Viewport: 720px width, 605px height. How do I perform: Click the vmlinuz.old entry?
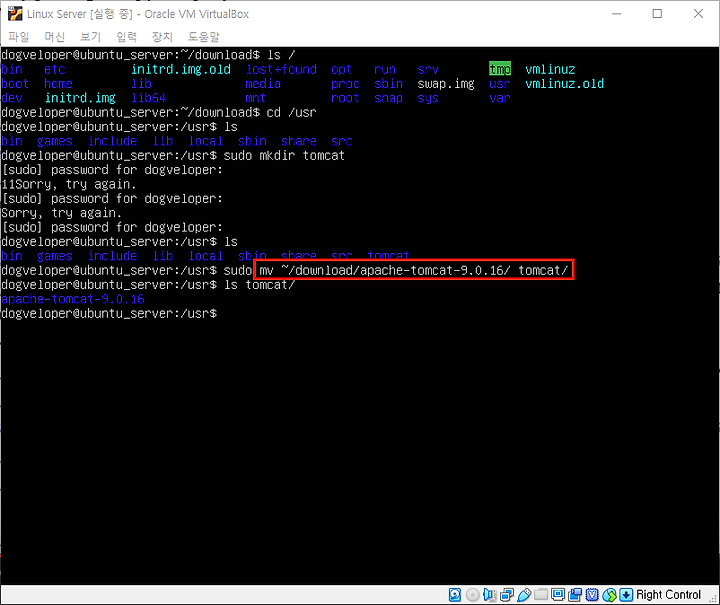point(565,84)
